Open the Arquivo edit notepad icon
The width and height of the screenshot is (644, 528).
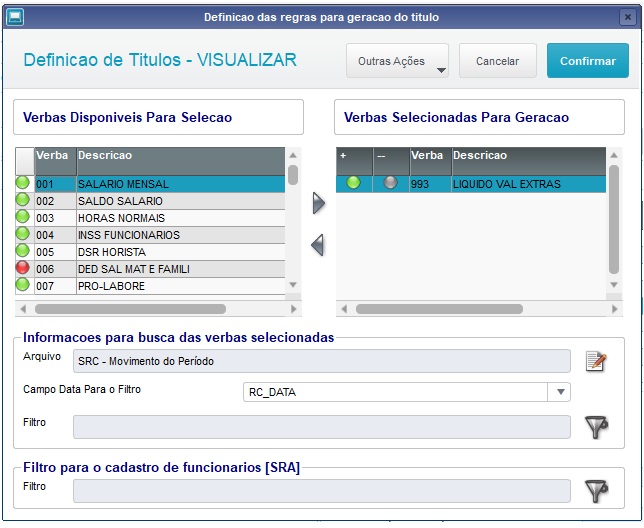click(x=596, y=361)
